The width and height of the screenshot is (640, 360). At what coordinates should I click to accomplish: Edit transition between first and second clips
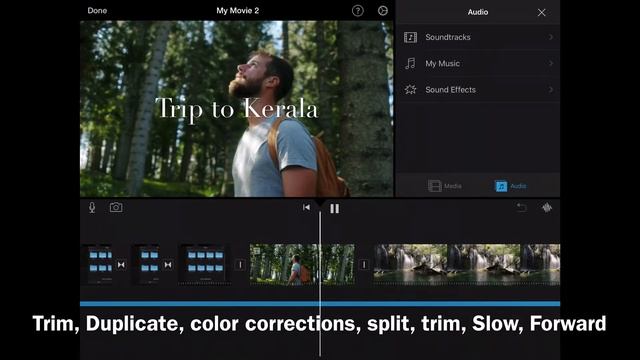click(x=121, y=265)
